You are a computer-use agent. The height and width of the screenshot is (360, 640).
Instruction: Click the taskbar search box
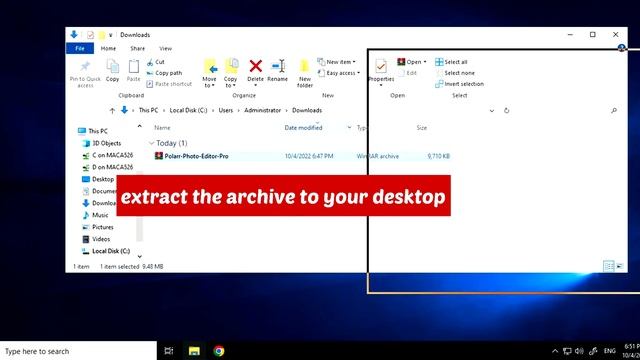coord(78,351)
